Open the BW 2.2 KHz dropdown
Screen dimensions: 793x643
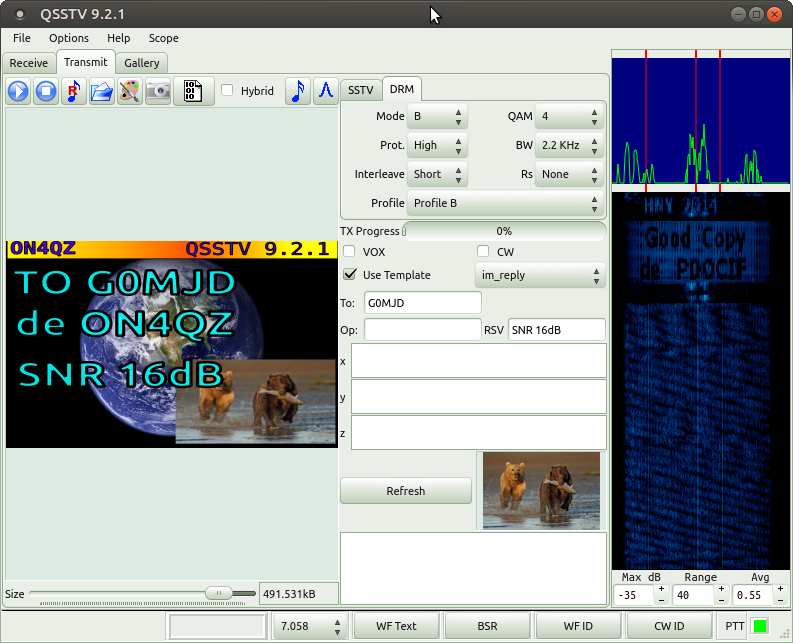coord(570,145)
